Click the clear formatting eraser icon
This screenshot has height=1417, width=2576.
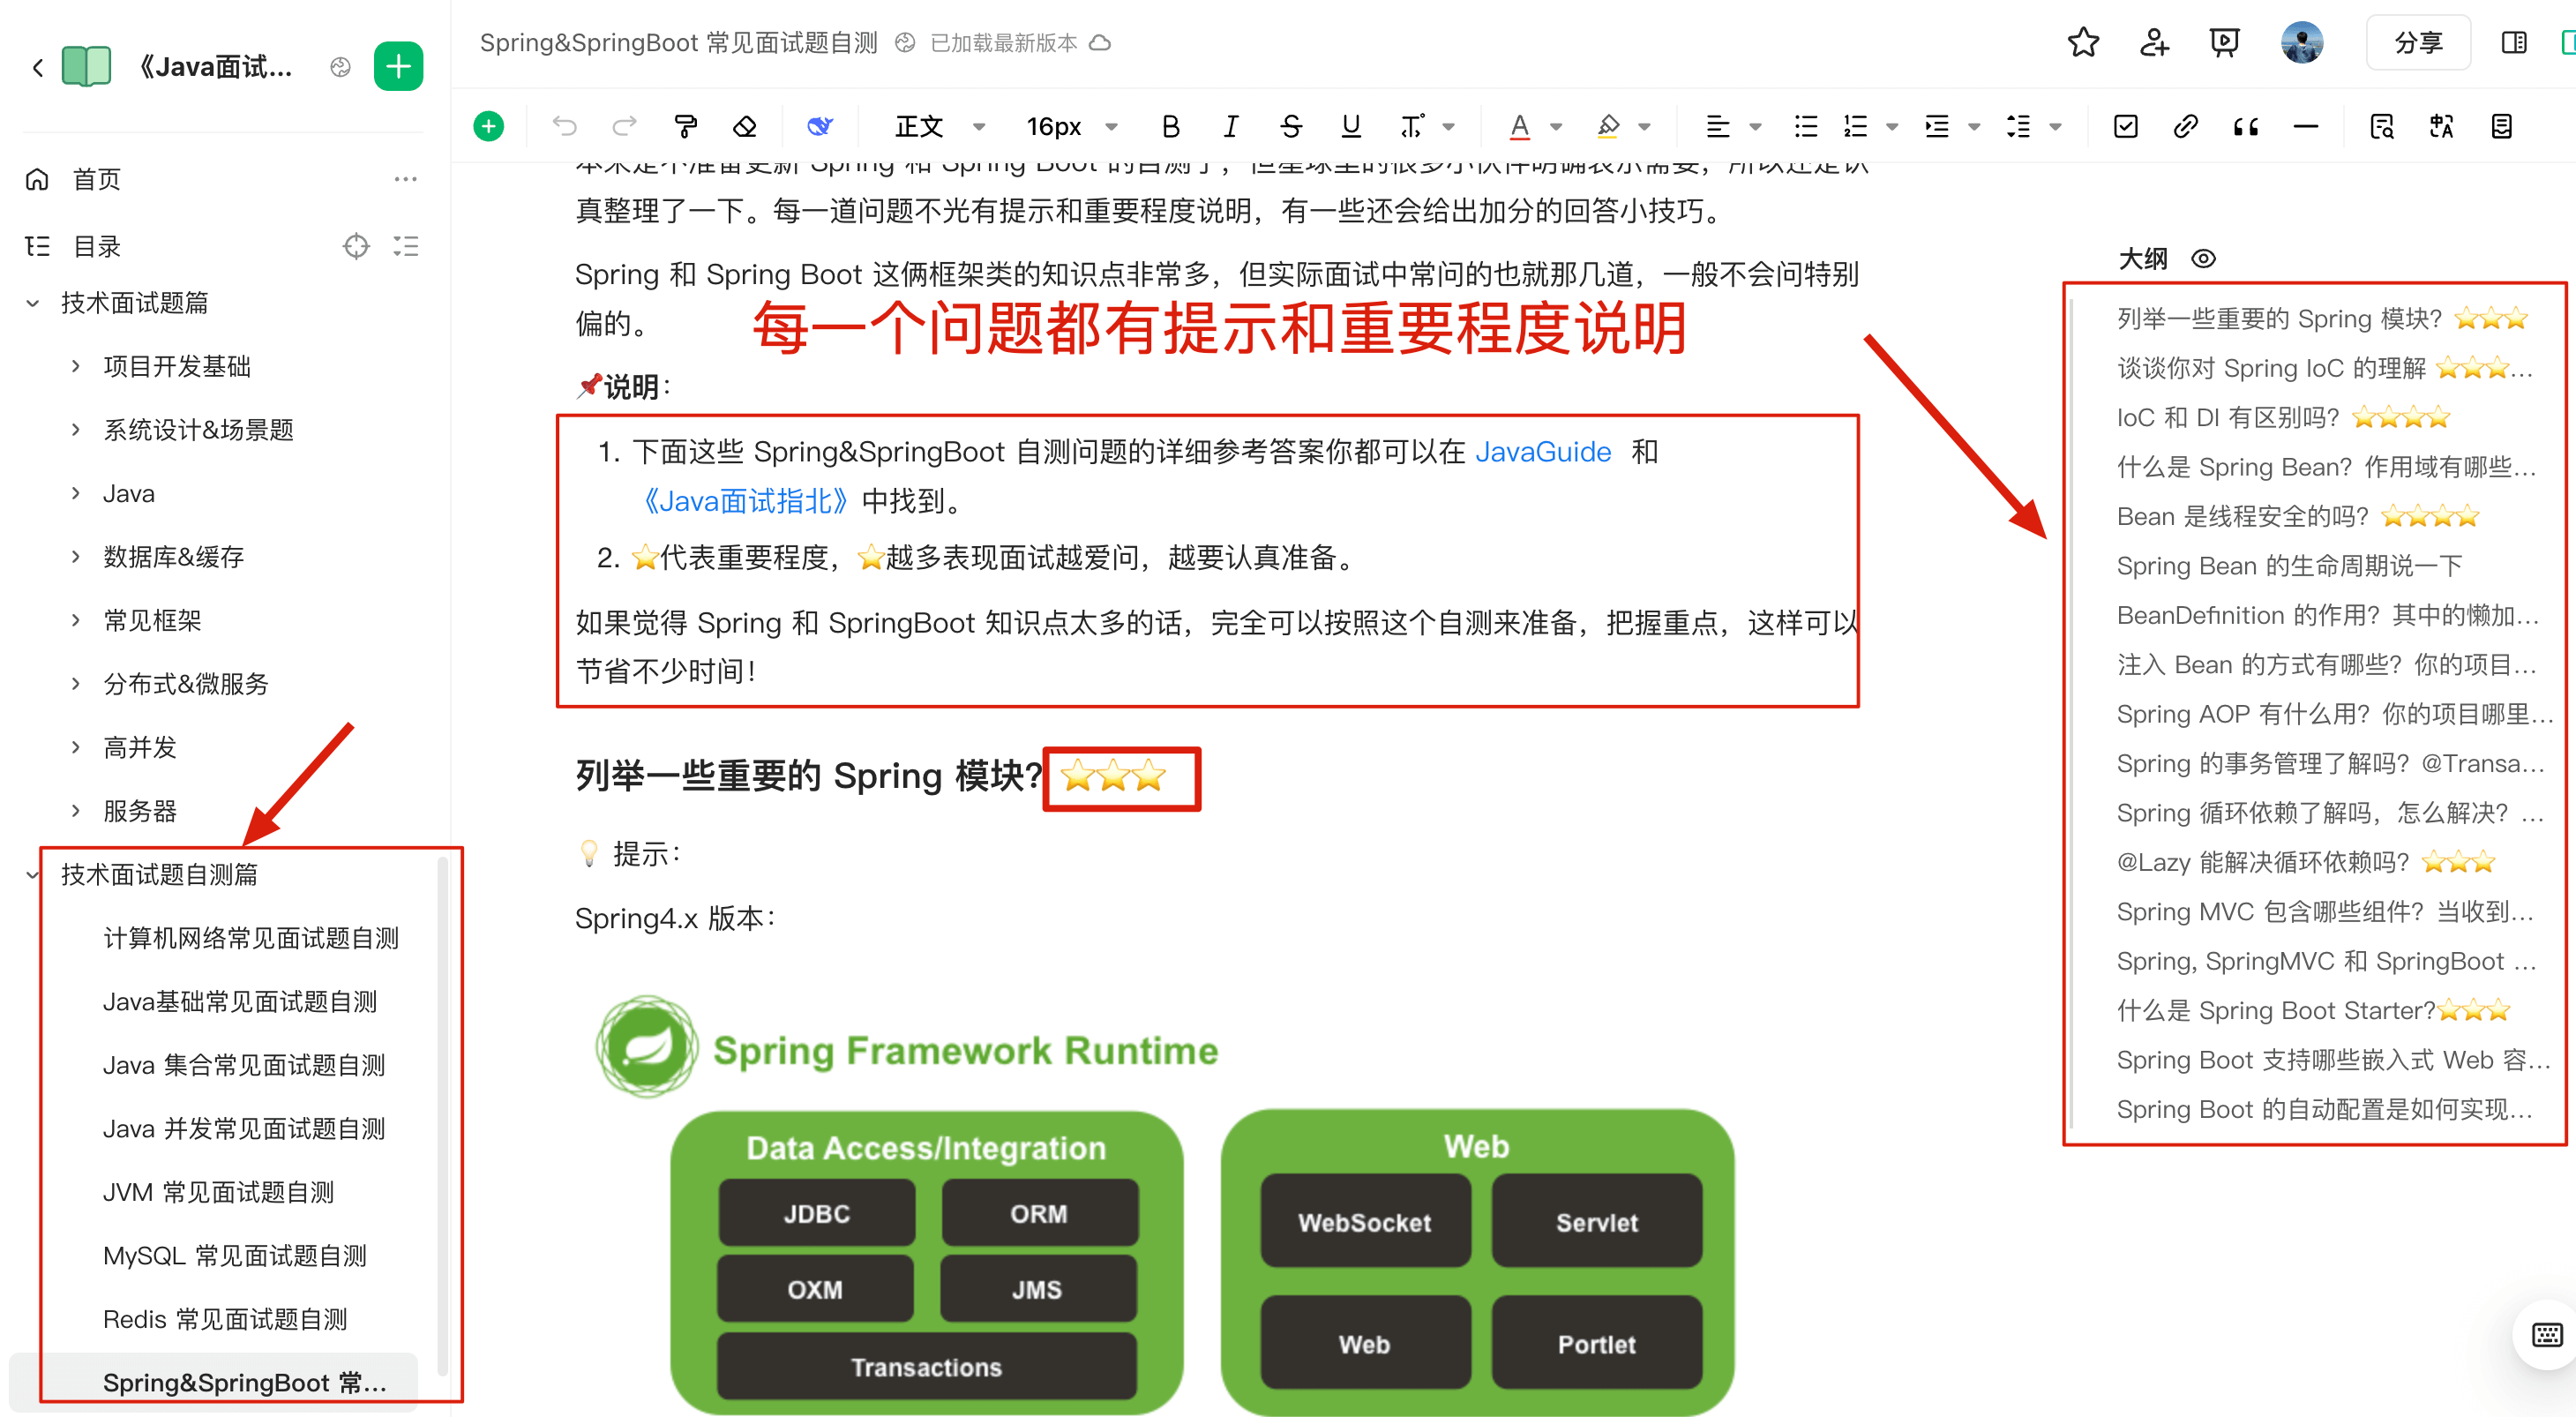click(x=744, y=126)
